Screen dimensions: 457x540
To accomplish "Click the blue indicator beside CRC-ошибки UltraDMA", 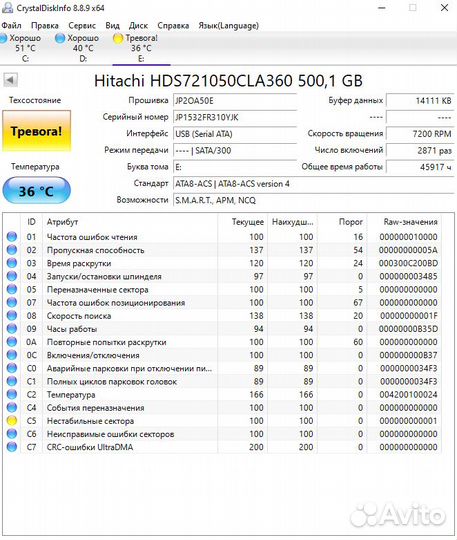I will pos(12,447).
